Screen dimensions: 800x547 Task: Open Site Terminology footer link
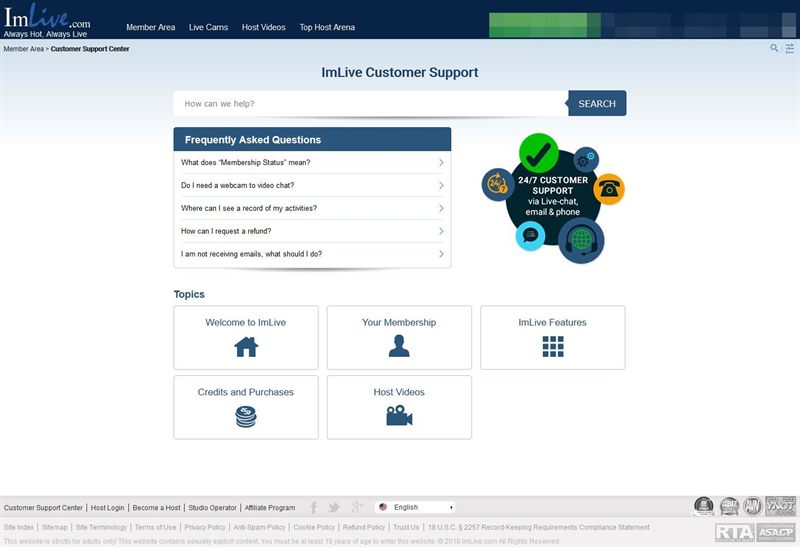[101, 527]
